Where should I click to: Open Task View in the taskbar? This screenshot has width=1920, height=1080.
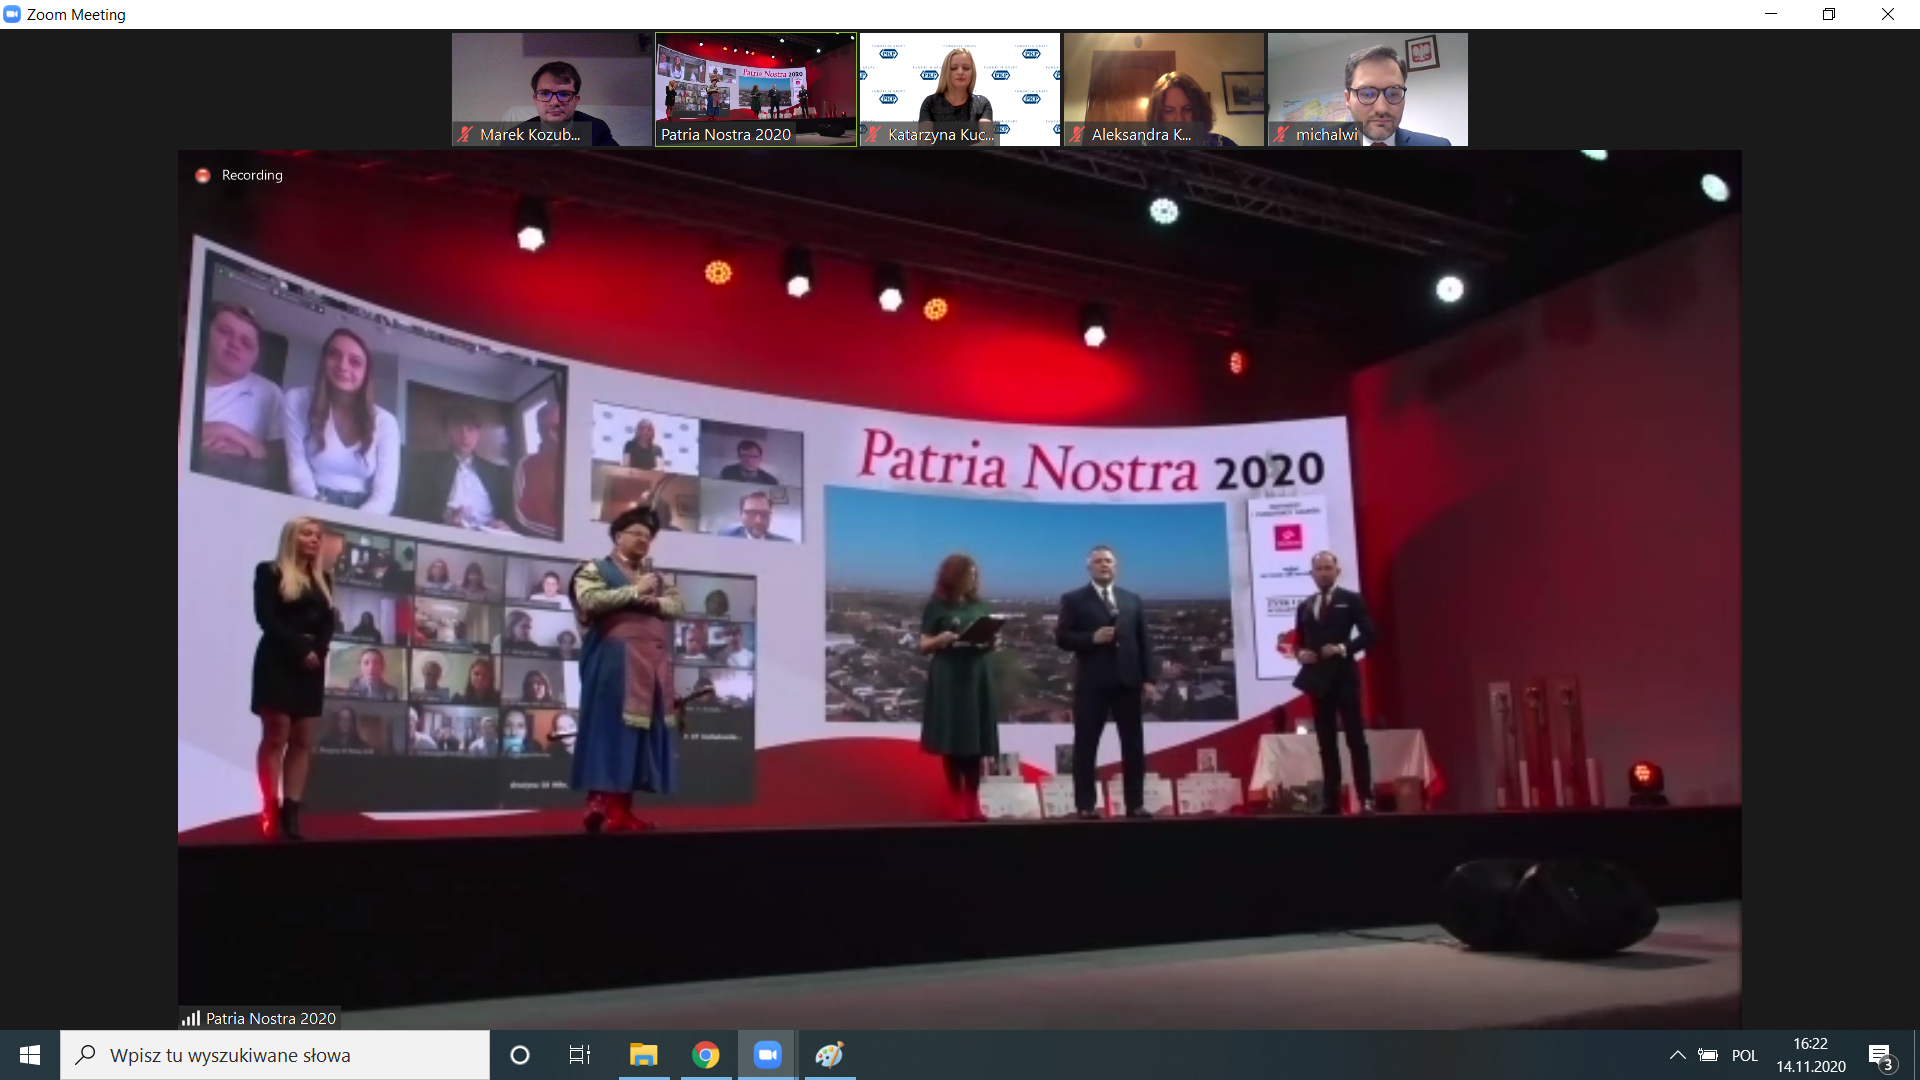click(580, 1055)
